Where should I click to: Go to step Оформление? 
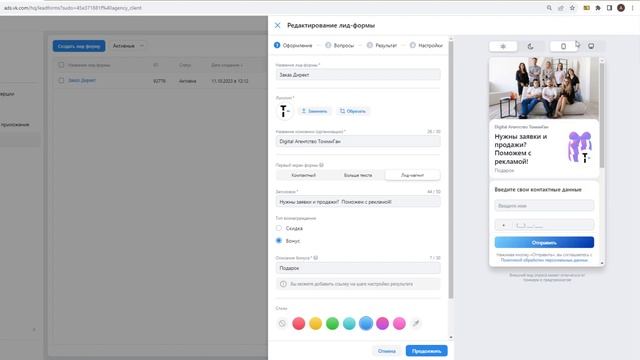coord(293,45)
